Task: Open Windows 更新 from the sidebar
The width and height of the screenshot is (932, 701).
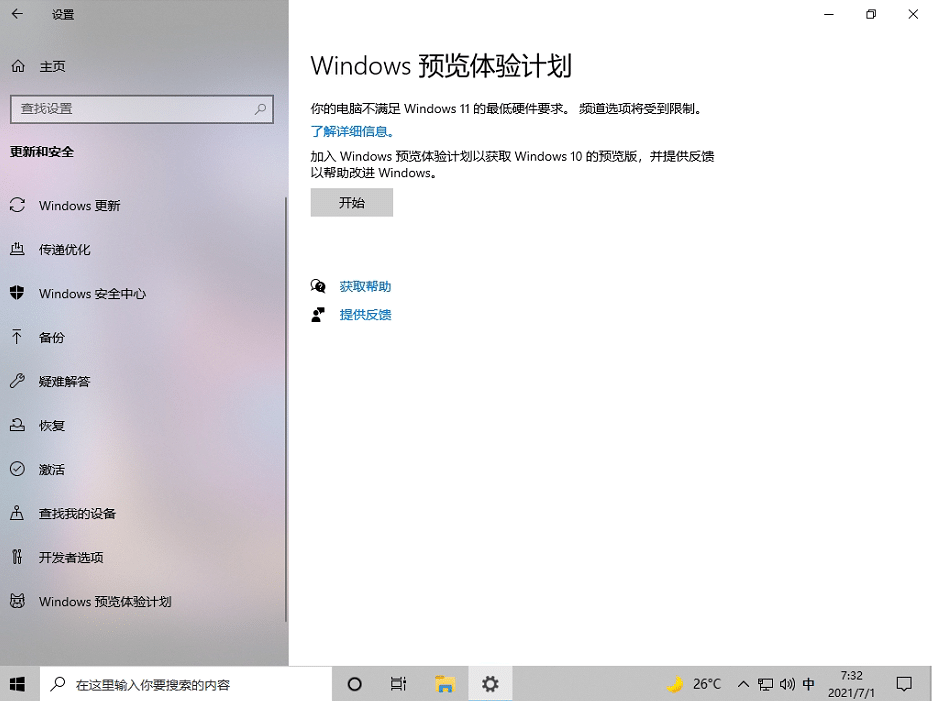Action: 77,205
